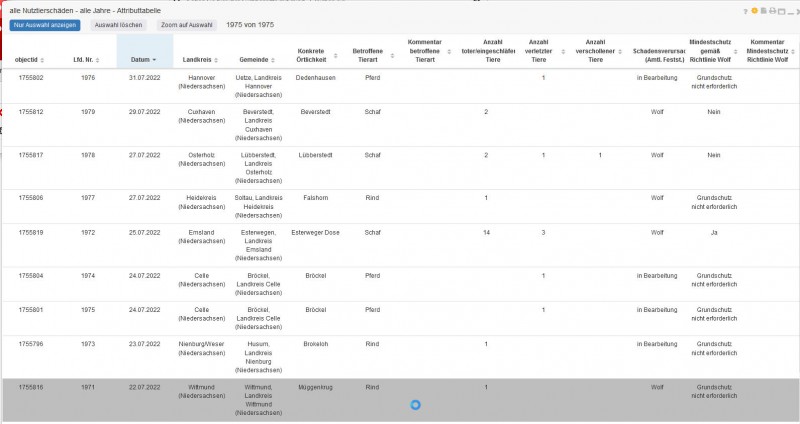This screenshot has height=424, width=800.
Task: Click Zoom auf Auswahl button
Action: click(x=186, y=24)
